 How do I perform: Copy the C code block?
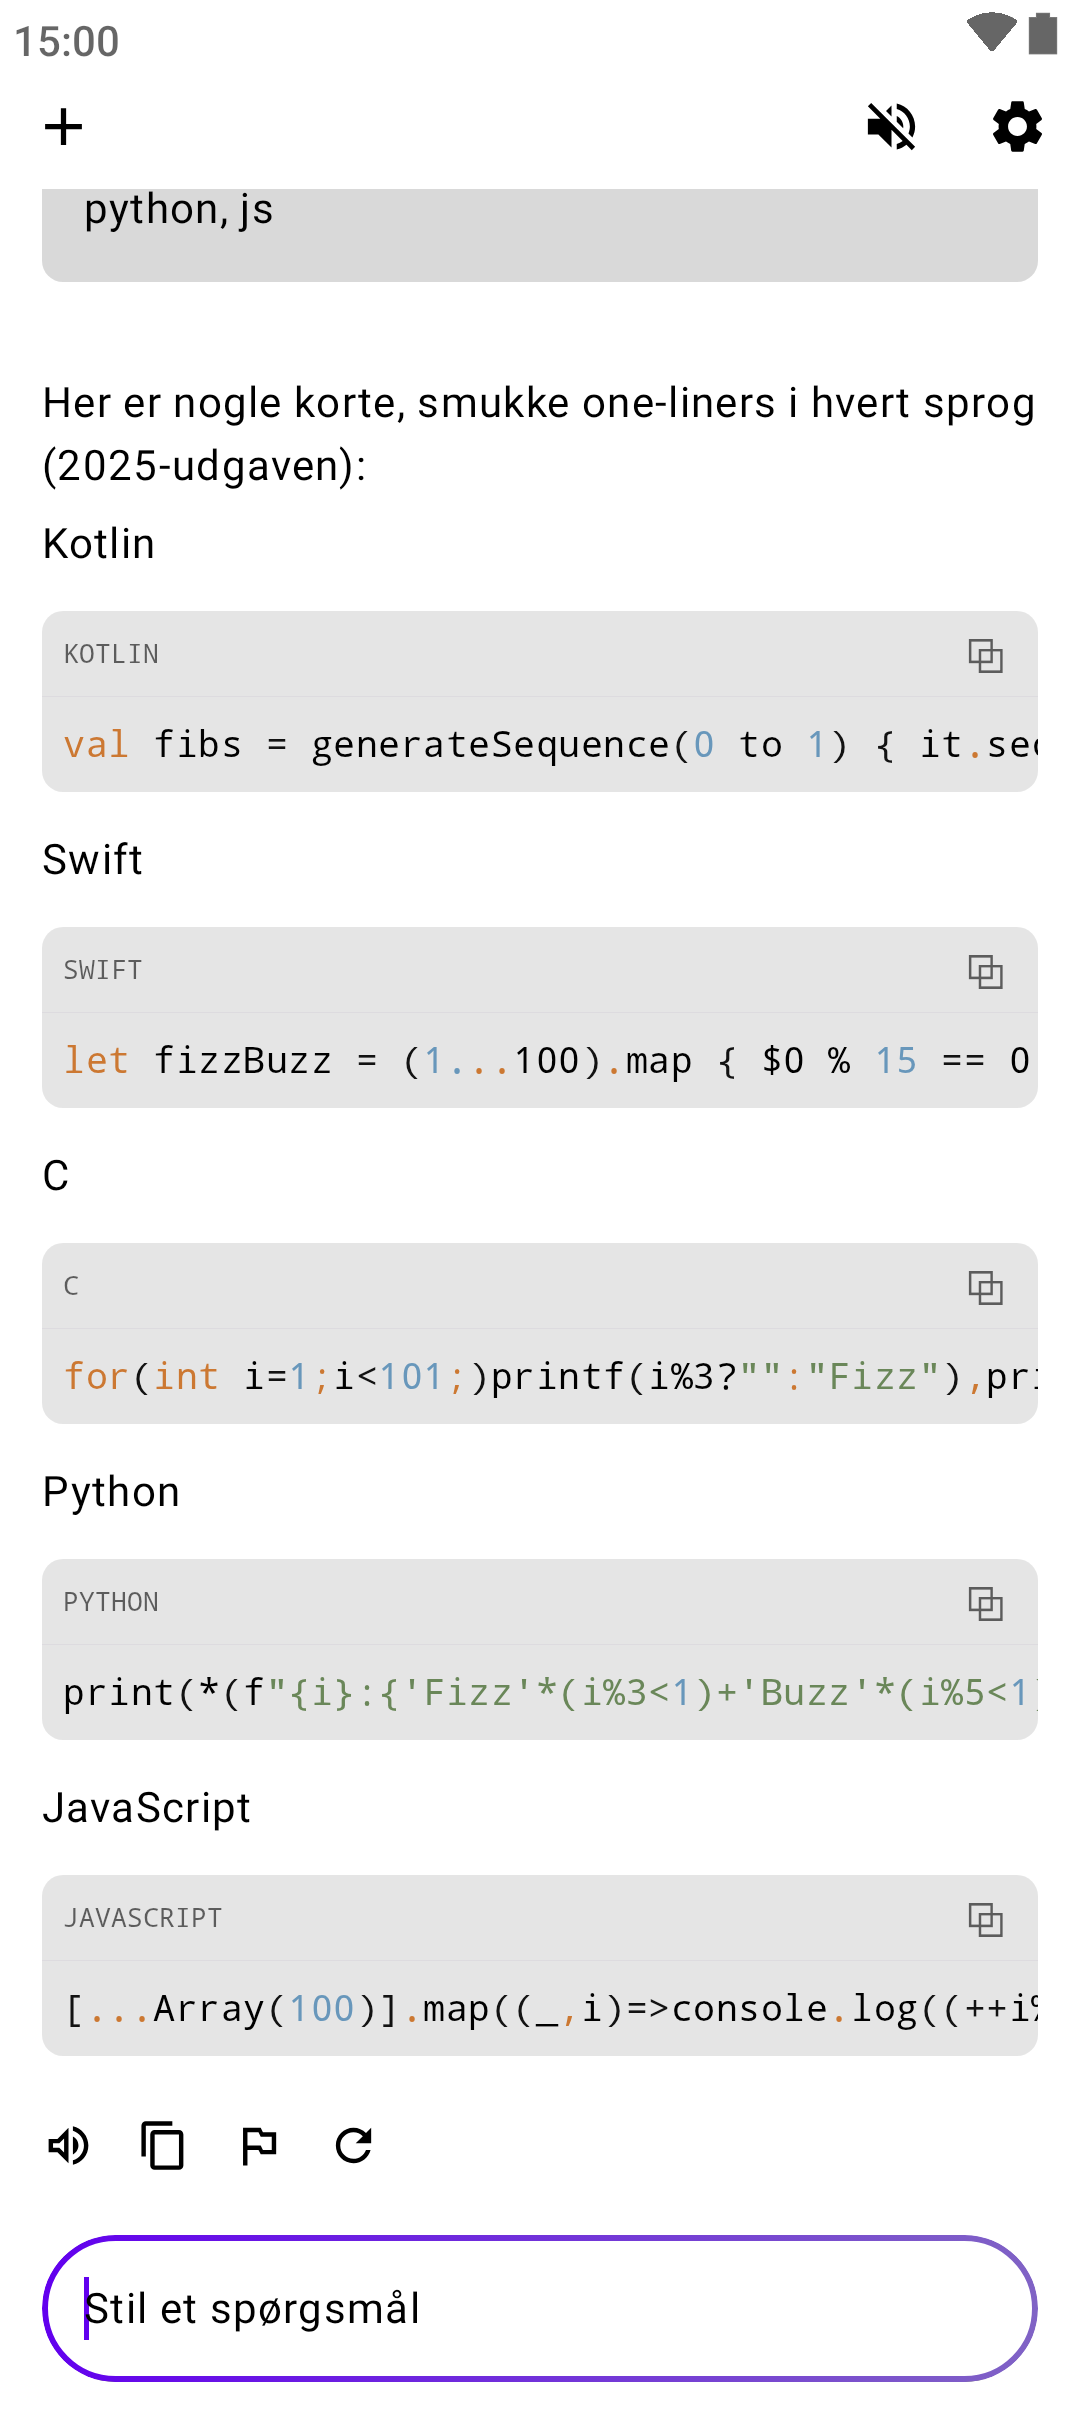985,1288
